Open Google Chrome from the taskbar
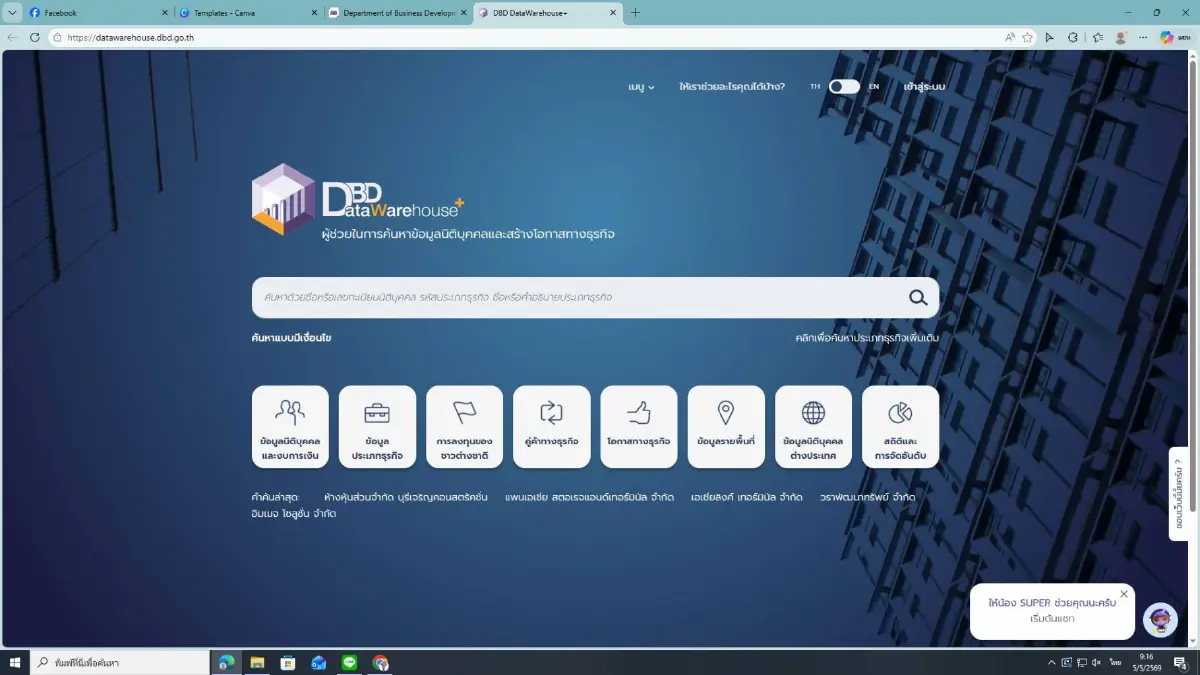 click(x=380, y=662)
